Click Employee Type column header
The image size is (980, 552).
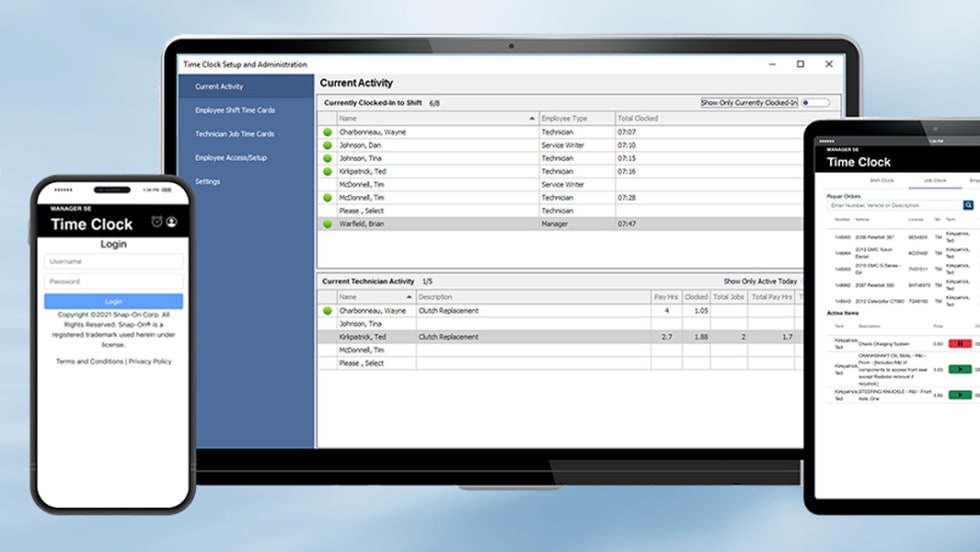coord(576,118)
